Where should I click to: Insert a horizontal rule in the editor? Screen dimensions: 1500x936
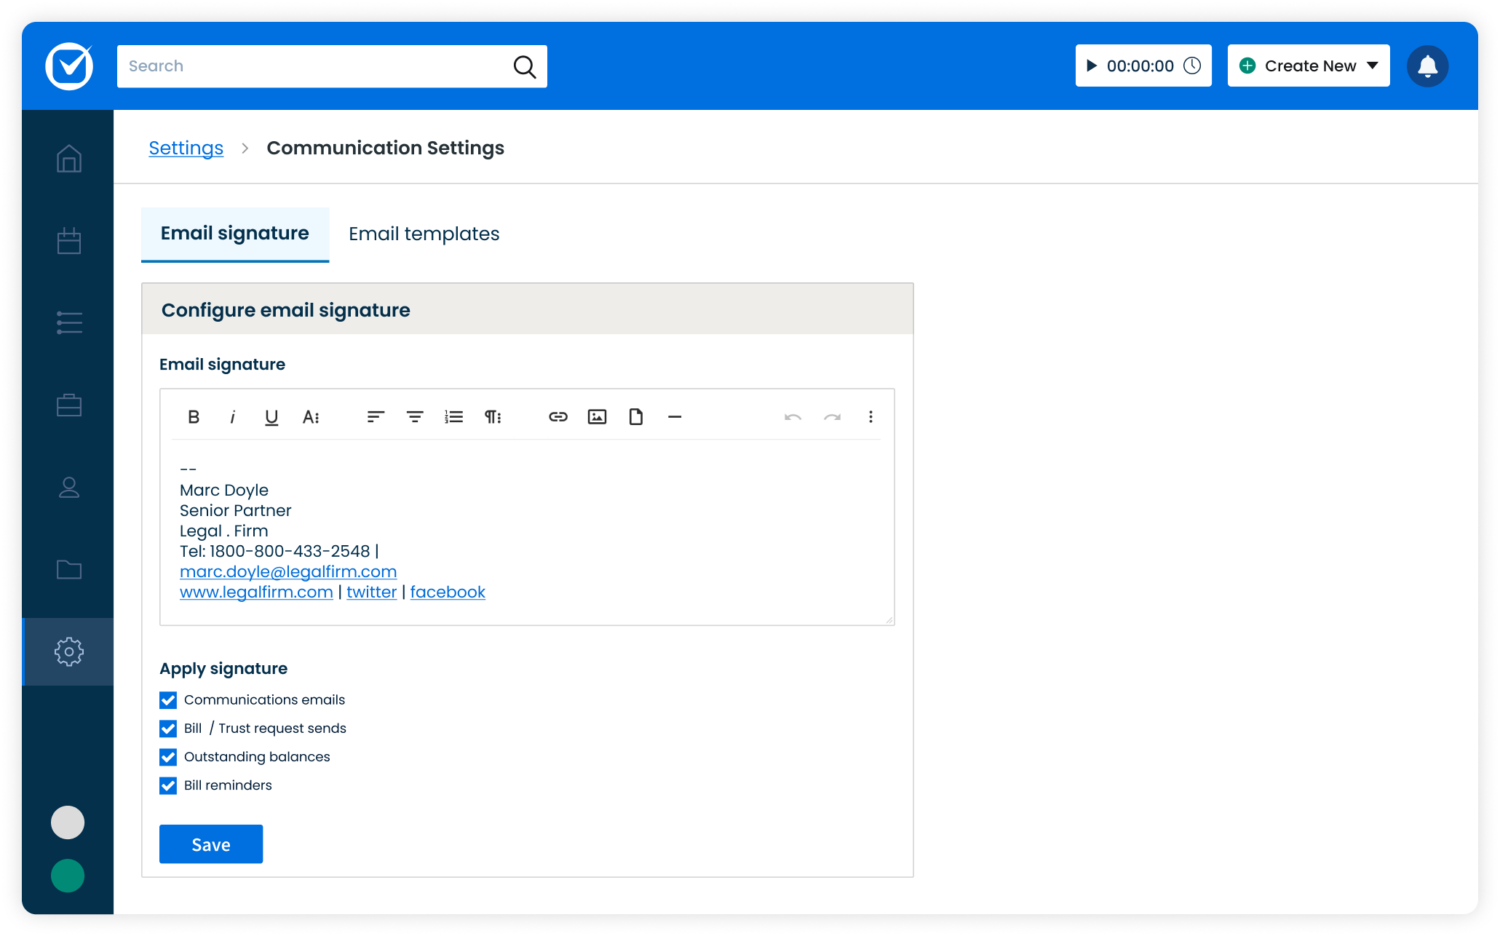(675, 417)
